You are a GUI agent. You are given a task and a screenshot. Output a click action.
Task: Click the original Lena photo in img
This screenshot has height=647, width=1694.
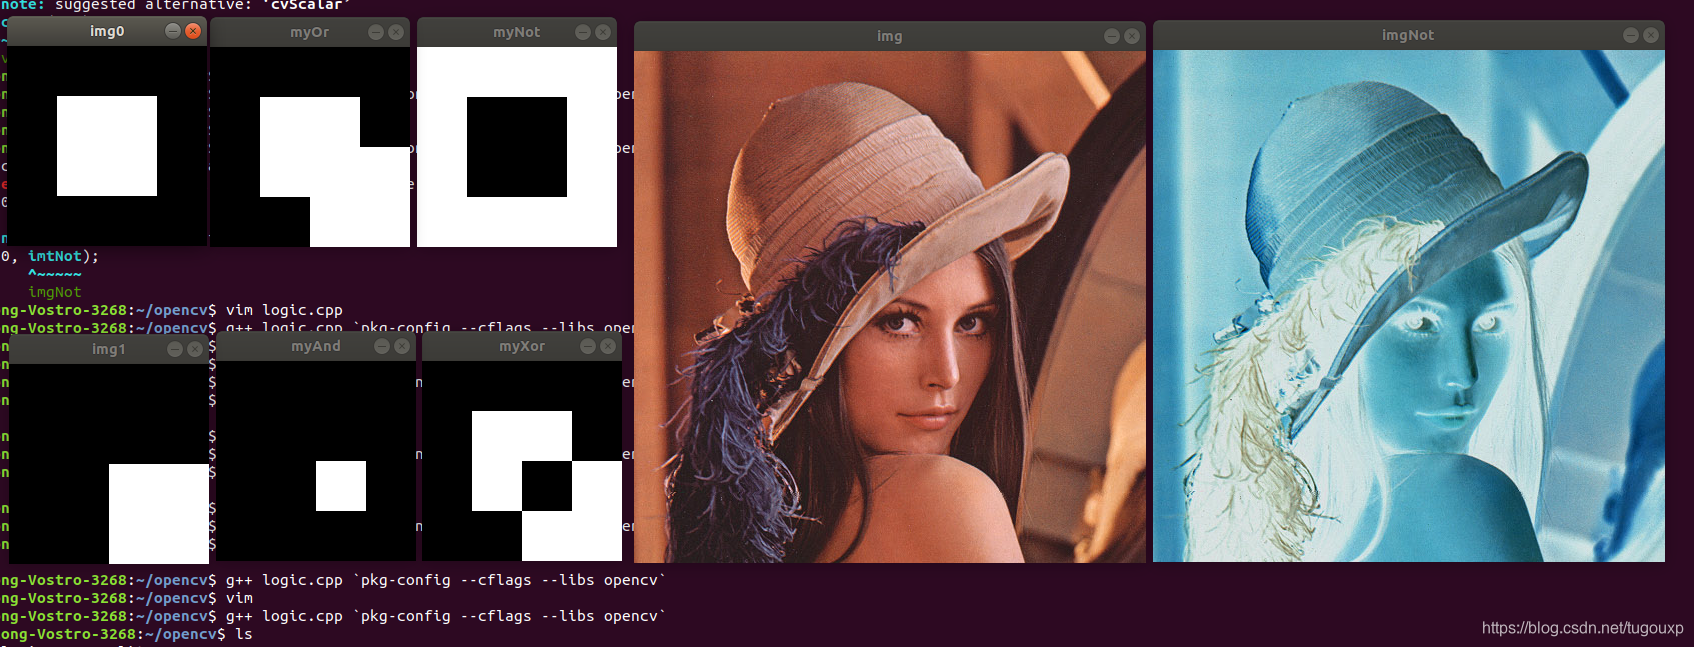click(x=890, y=306)
